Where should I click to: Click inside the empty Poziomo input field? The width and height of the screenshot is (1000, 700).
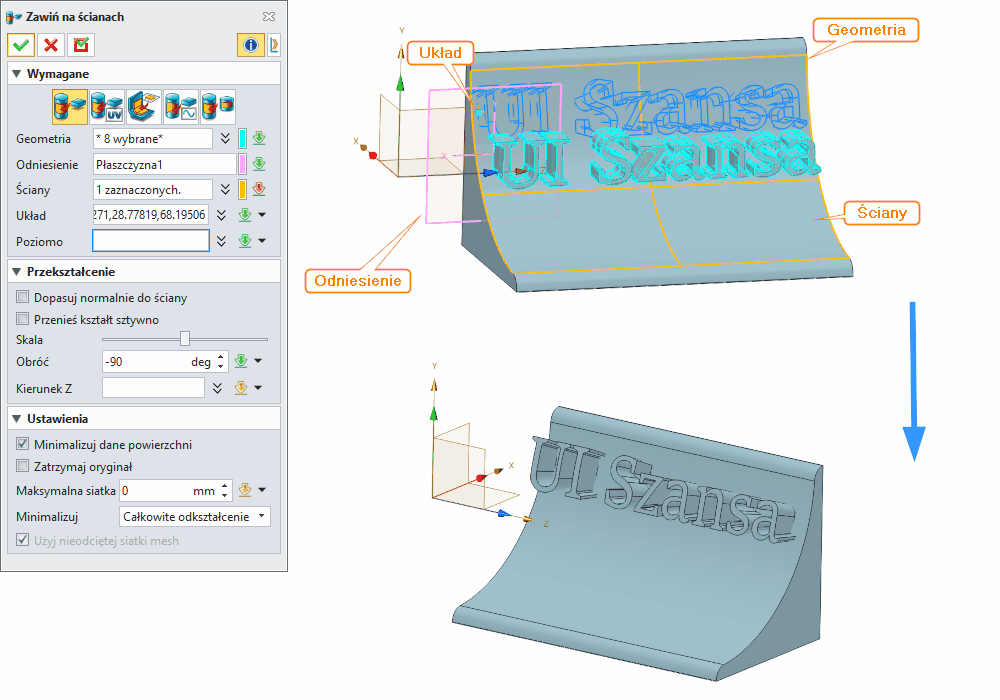pos(150,240)
